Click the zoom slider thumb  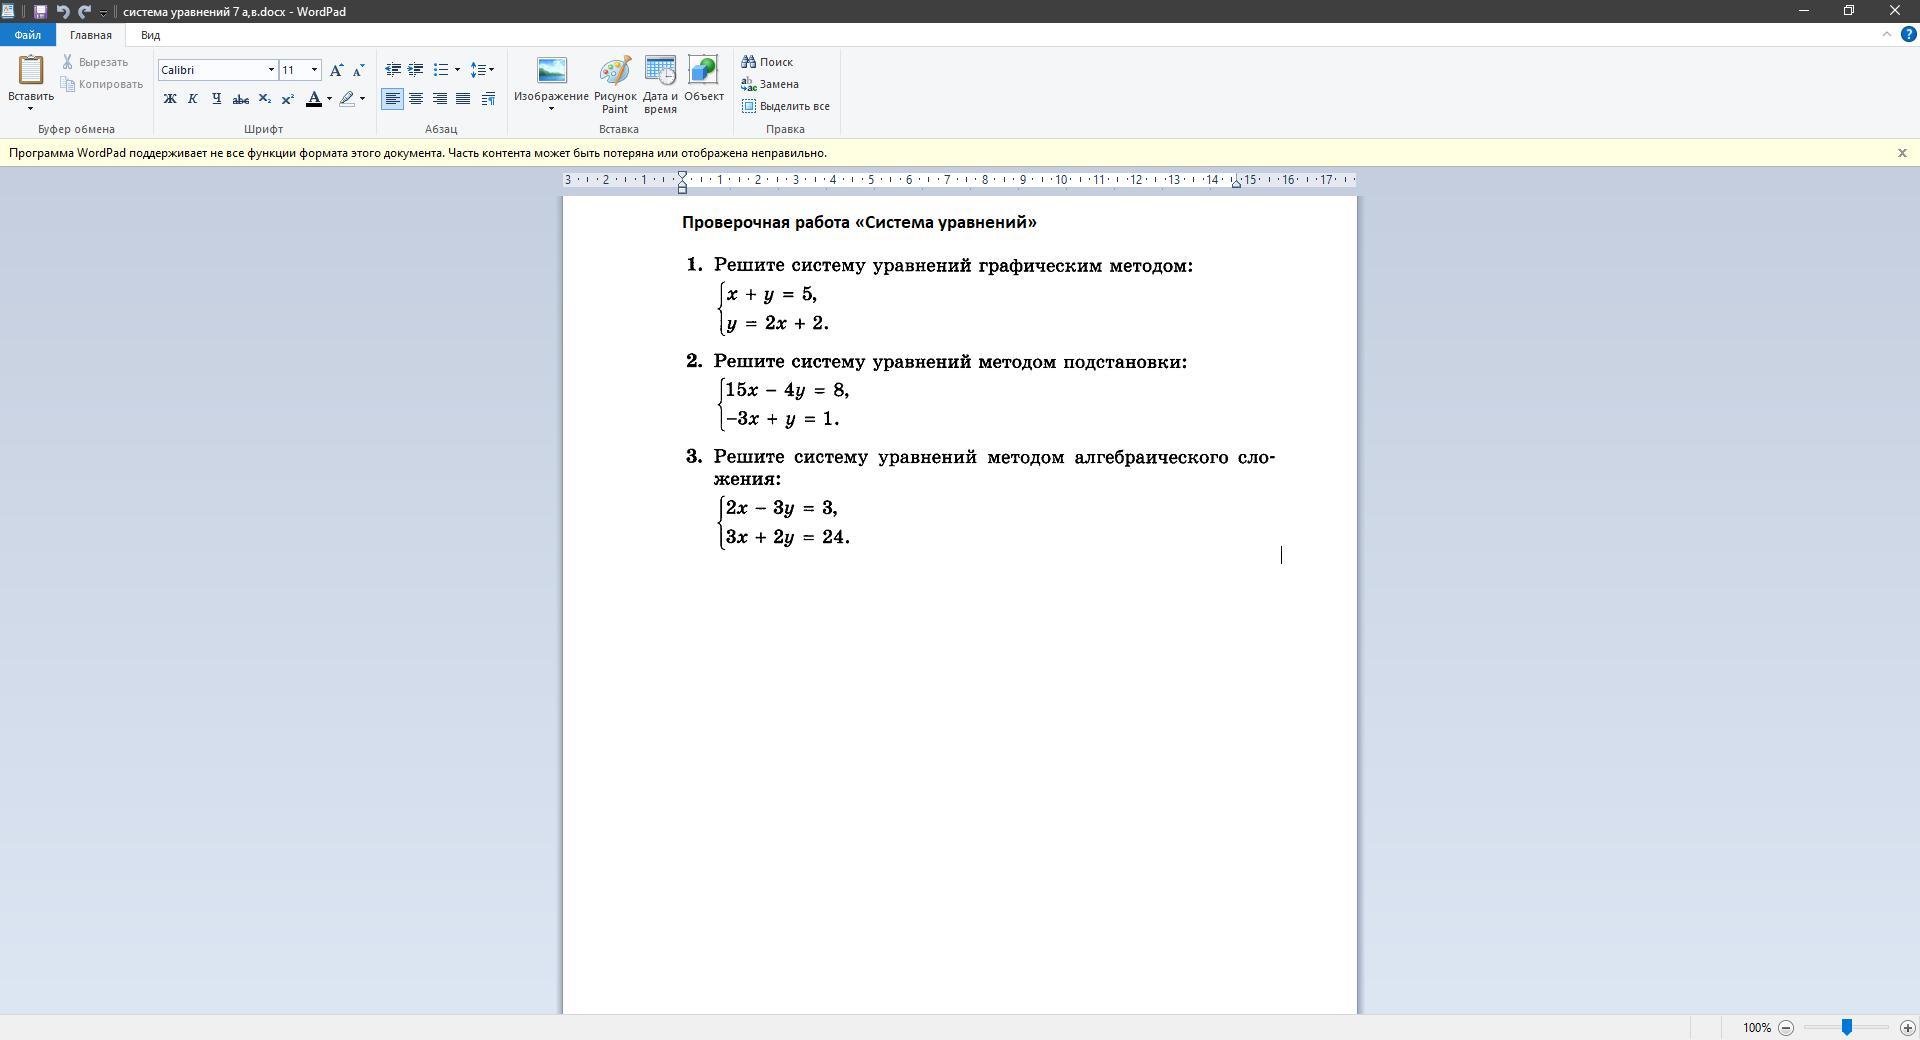coord(1847,1027)
